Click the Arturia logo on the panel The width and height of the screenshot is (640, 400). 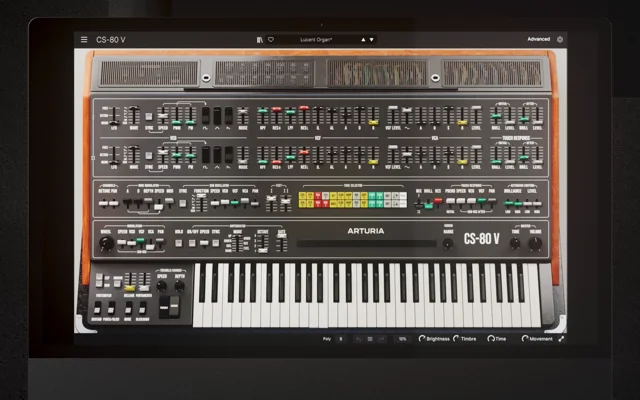(366, 231)
